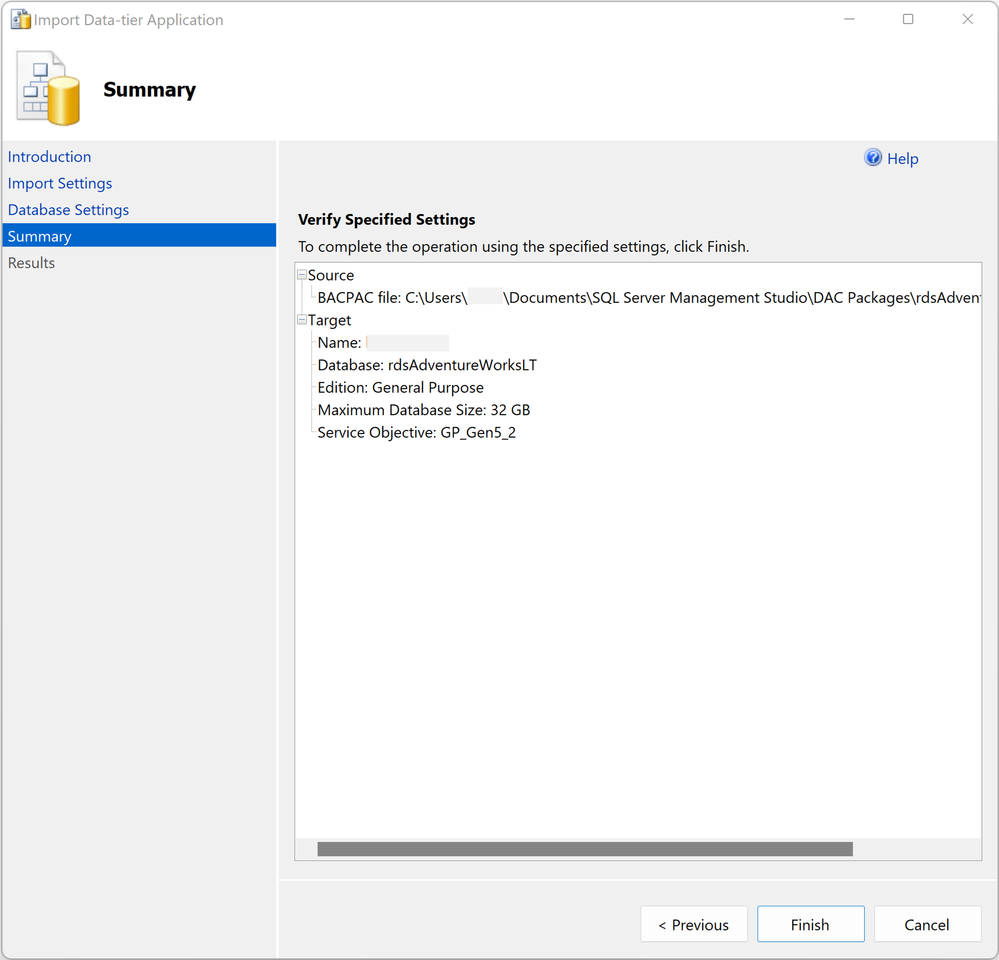Click the blue Help question mark icon
The width and height of the screenshot is (999, 960).
[x=873, y=157]
